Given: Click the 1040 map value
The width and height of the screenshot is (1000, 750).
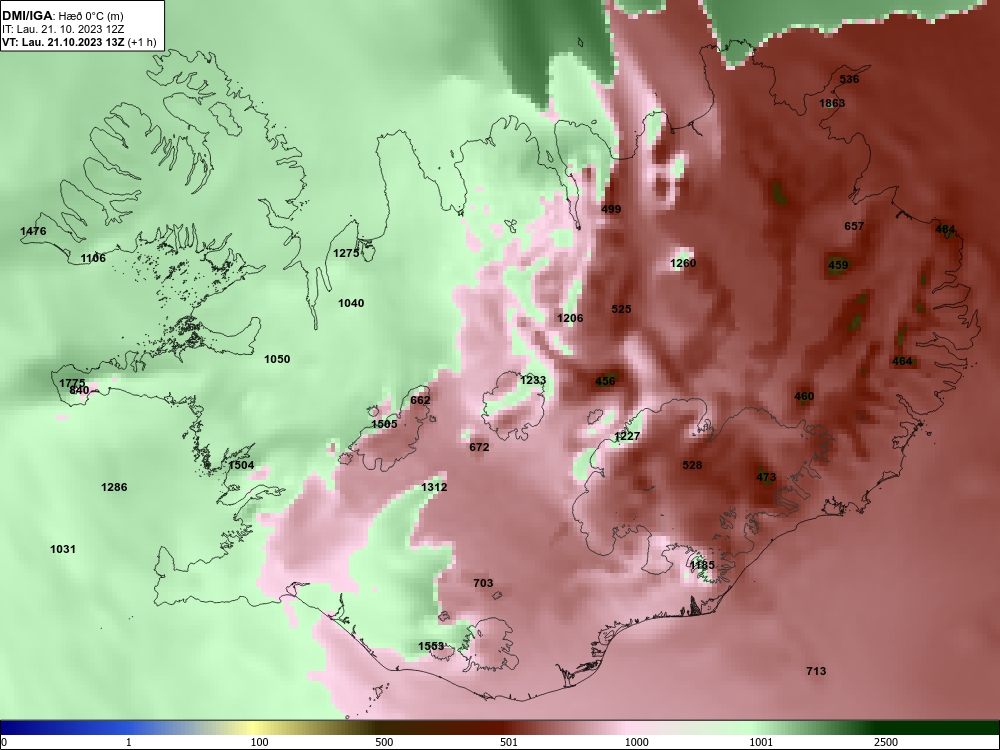Looking at the screenshot, I should click(351, 303).
